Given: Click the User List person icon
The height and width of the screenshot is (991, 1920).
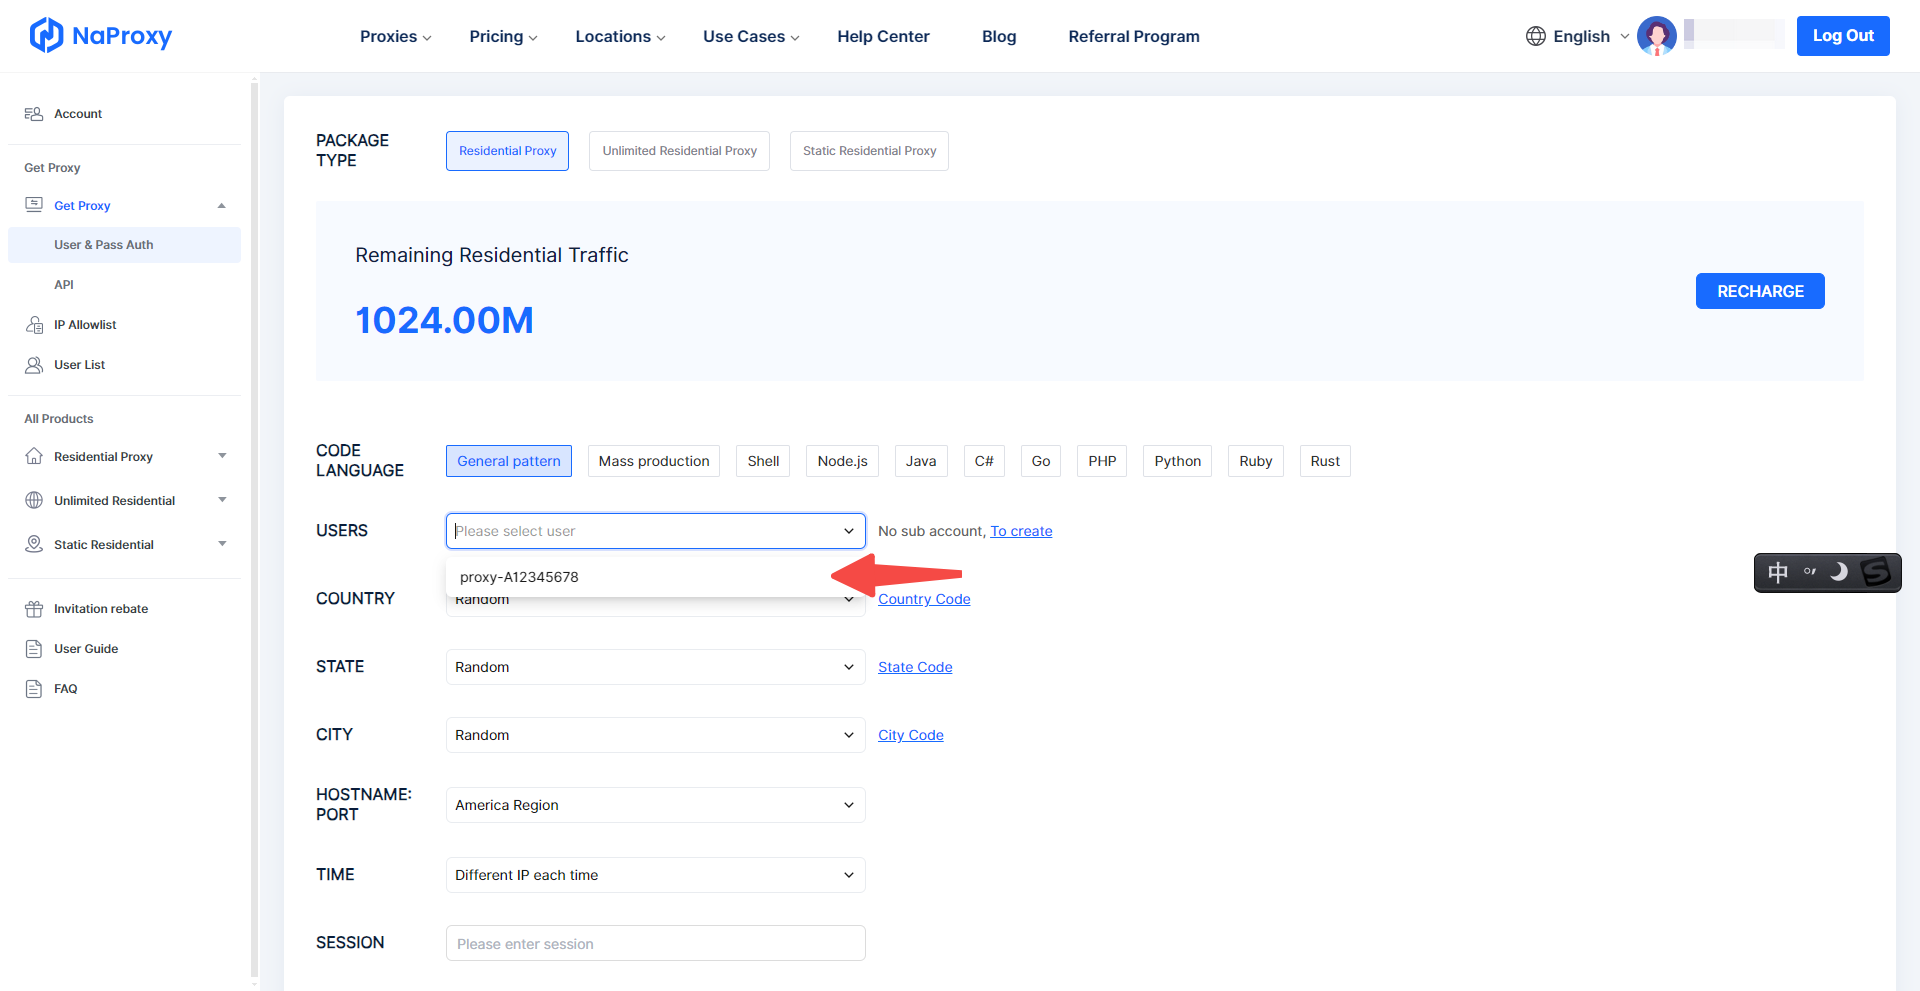Looking at the screenshot, I should (x=34, y=365).
